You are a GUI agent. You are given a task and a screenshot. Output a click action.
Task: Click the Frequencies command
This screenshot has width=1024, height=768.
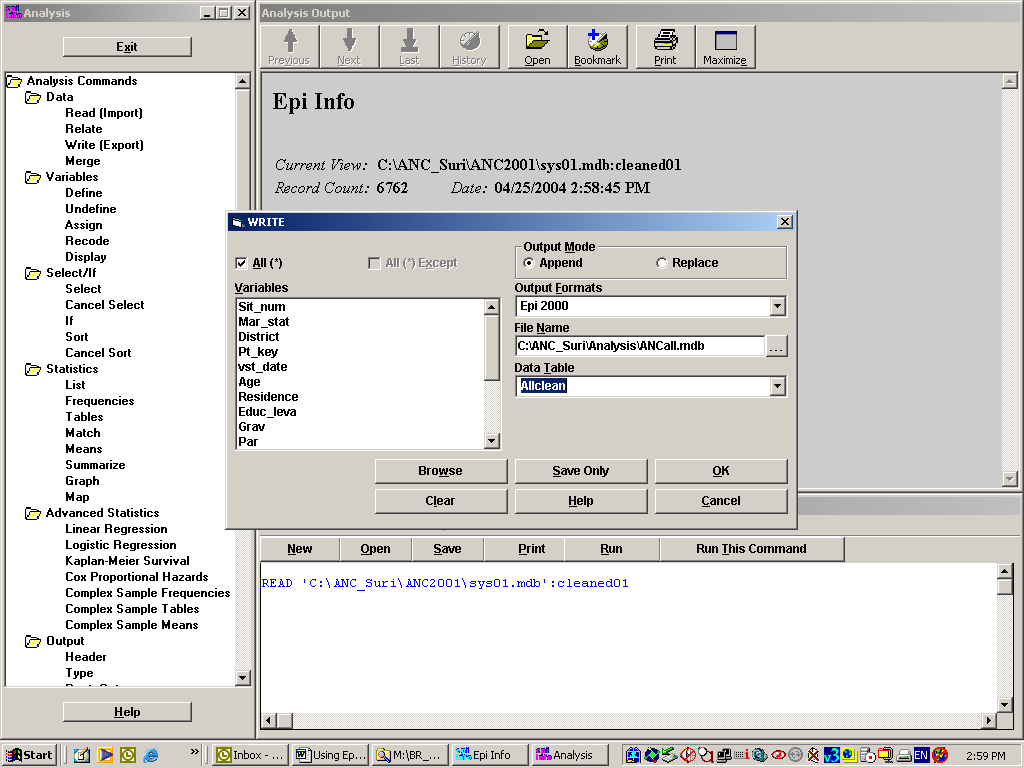point(100,401)
